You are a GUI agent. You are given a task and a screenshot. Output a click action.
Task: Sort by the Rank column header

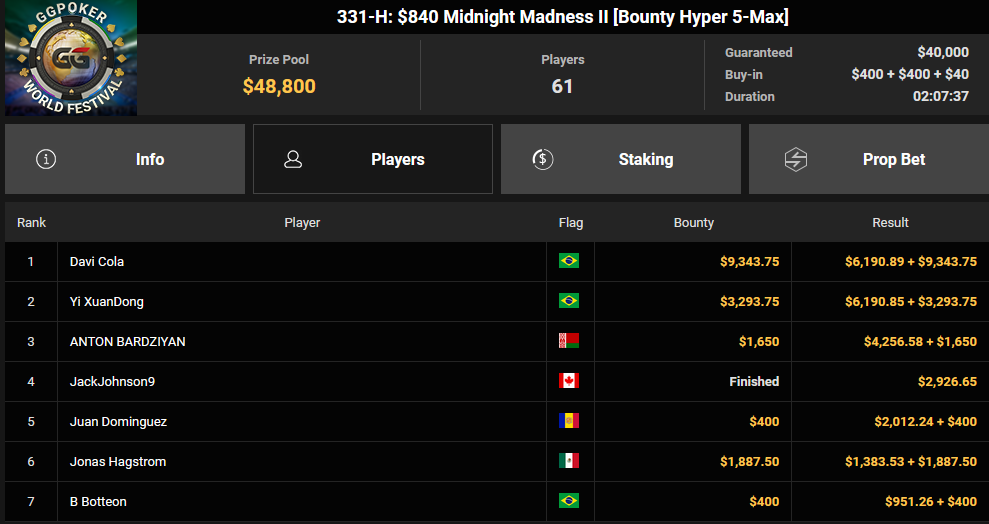(32, 223)
